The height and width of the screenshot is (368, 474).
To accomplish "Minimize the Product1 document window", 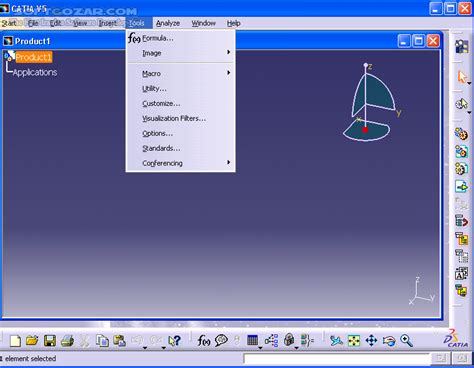I will pos(404,41).
